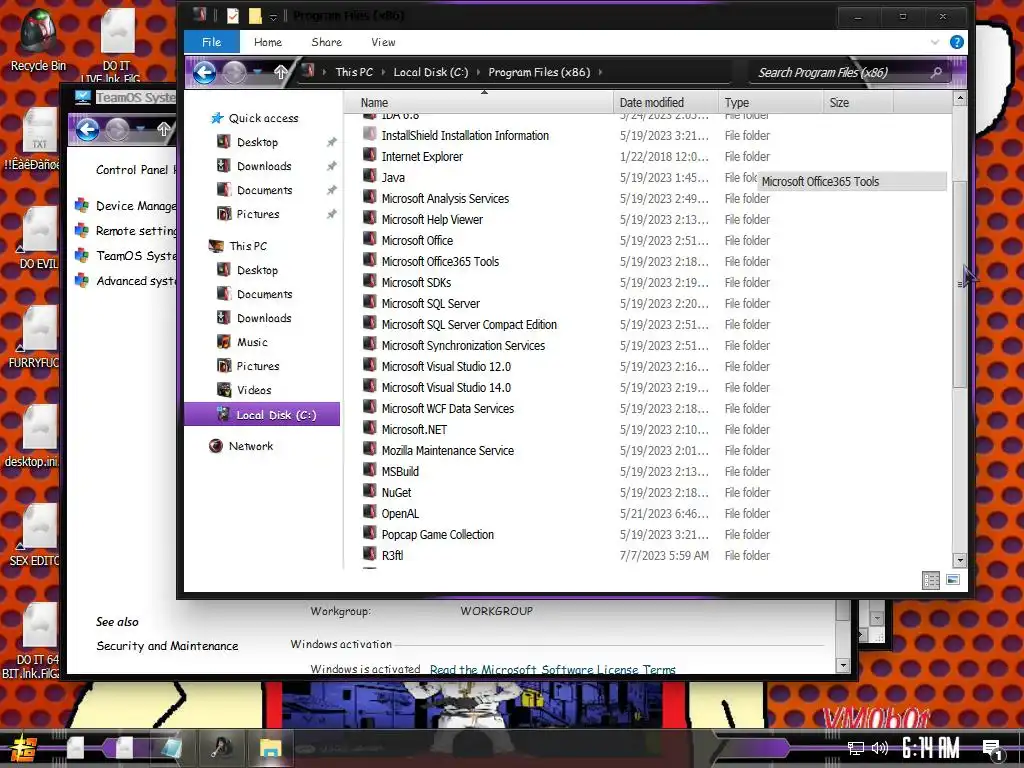
Task: Switch to large icons view in Explorer
Action: tap(953, 580)
